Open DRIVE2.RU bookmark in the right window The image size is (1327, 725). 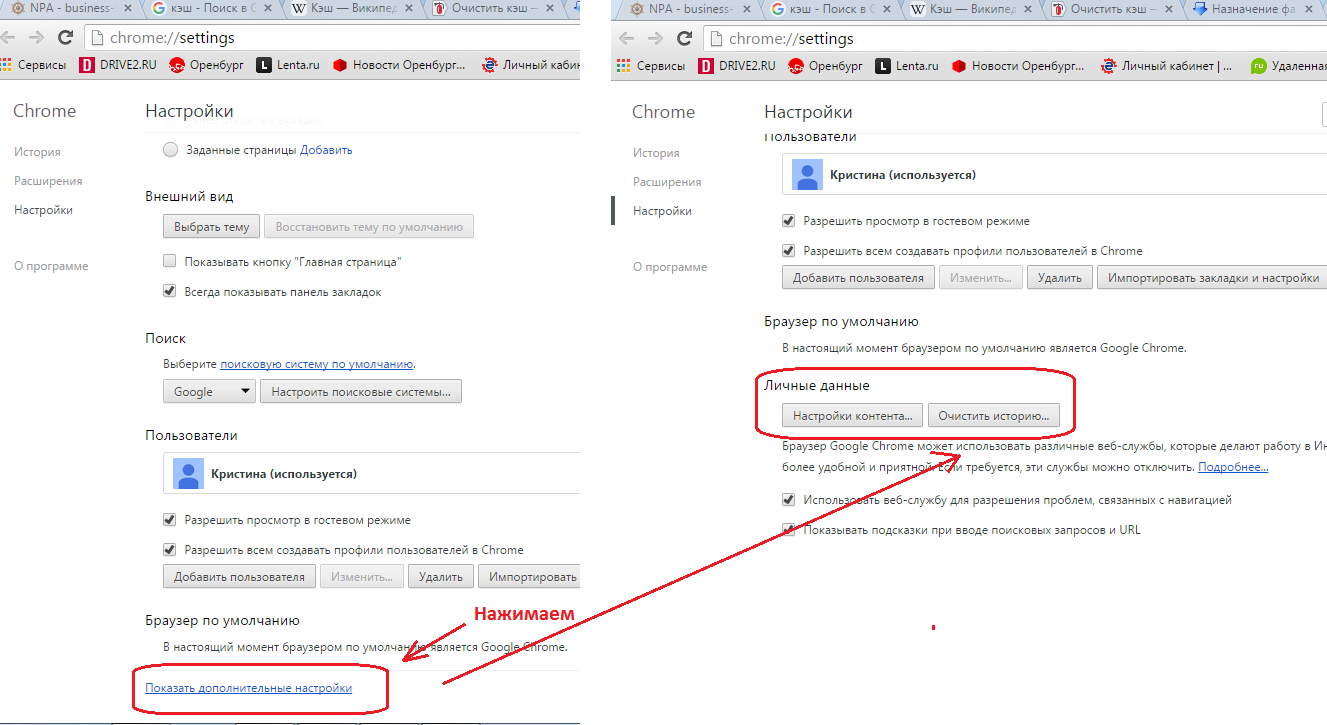pyautogui.click(x=736, y=66)
